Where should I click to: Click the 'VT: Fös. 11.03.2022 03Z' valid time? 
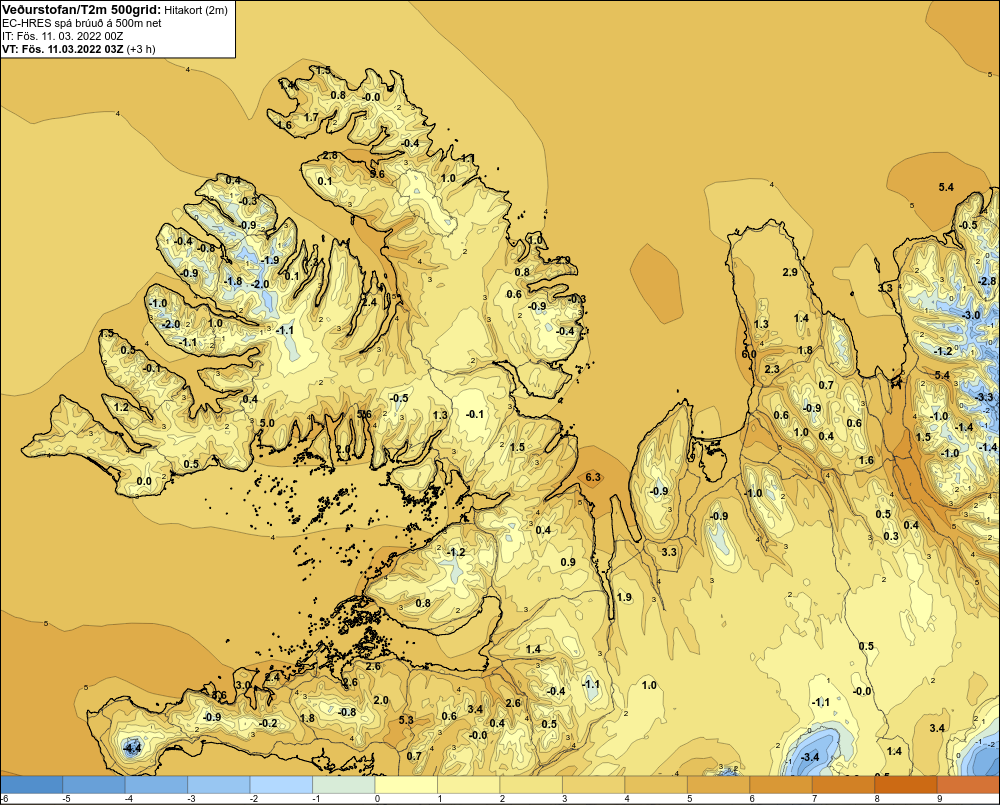(x=62, y=49)
